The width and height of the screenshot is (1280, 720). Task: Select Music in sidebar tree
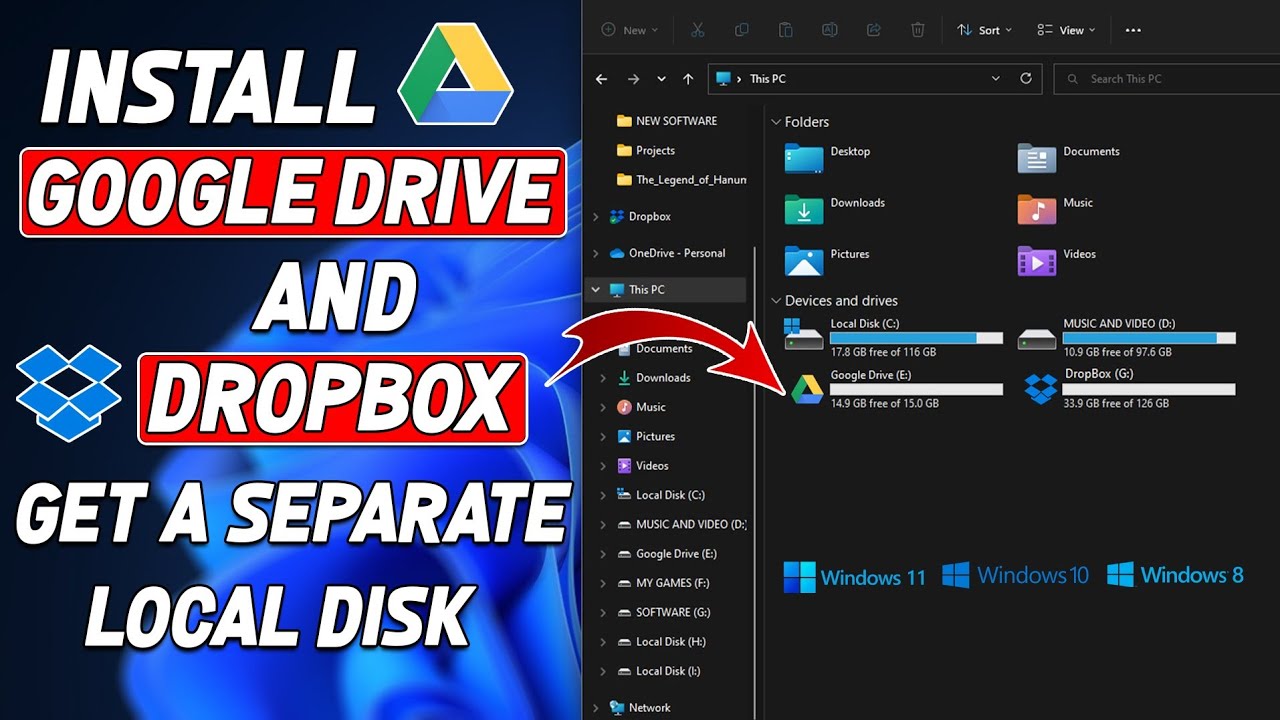click(641, 407)
